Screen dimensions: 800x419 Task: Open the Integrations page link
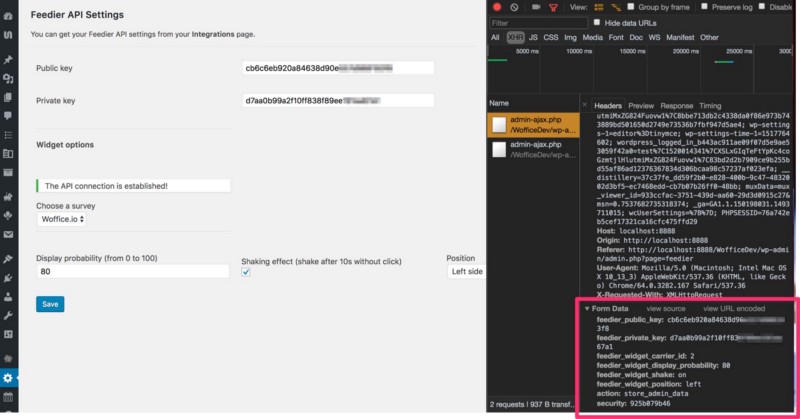pos(213,34)
